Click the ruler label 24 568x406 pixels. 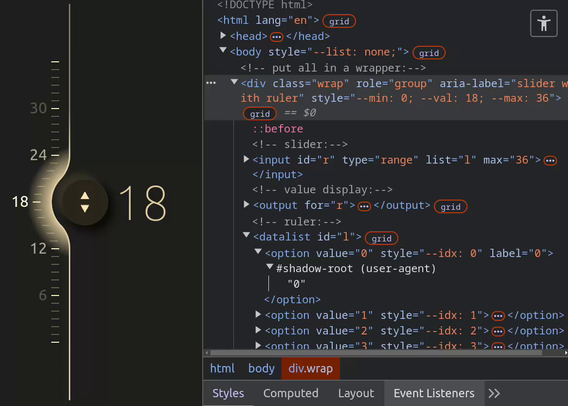38,155
